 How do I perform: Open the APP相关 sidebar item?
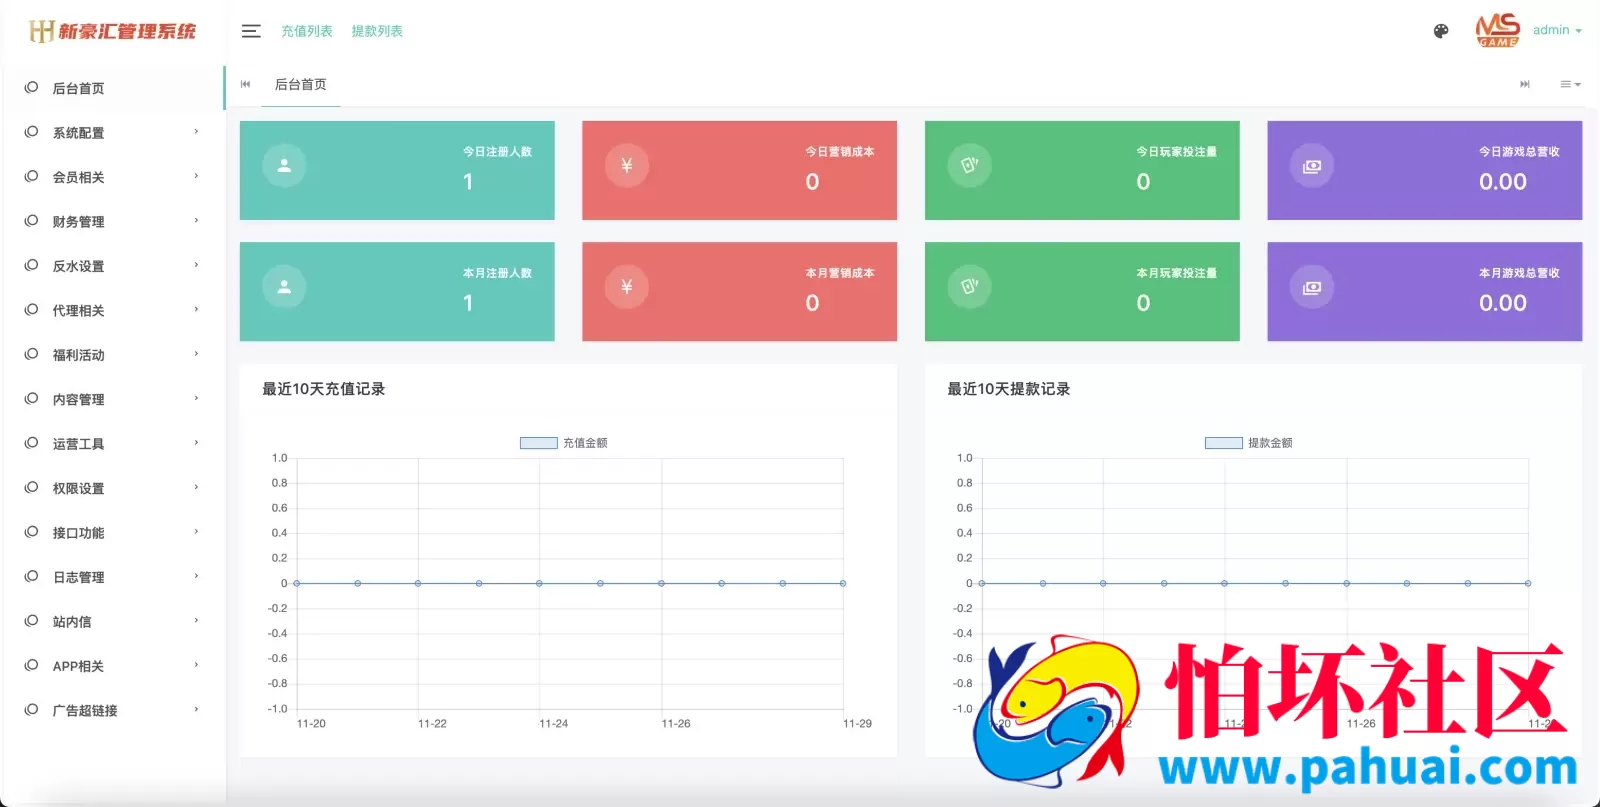click(x=112, y=666)
